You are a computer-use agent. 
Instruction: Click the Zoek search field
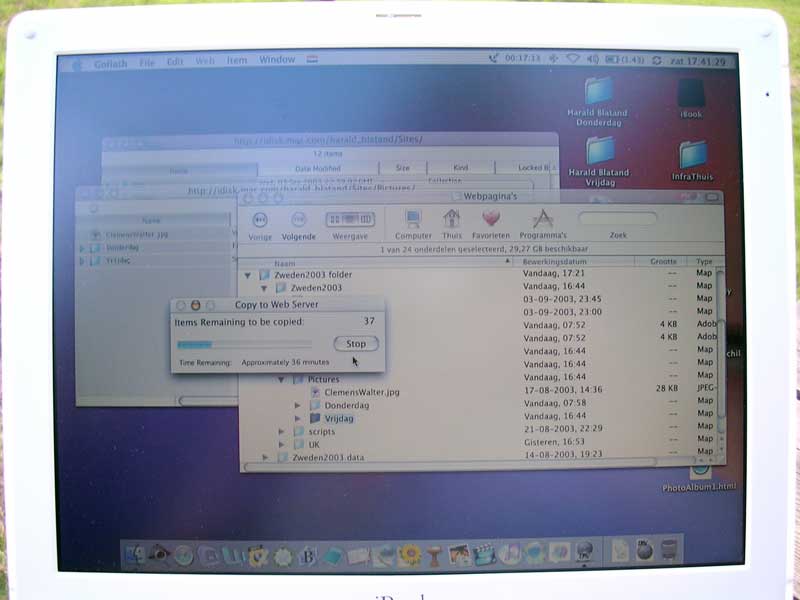coord(618,218)
